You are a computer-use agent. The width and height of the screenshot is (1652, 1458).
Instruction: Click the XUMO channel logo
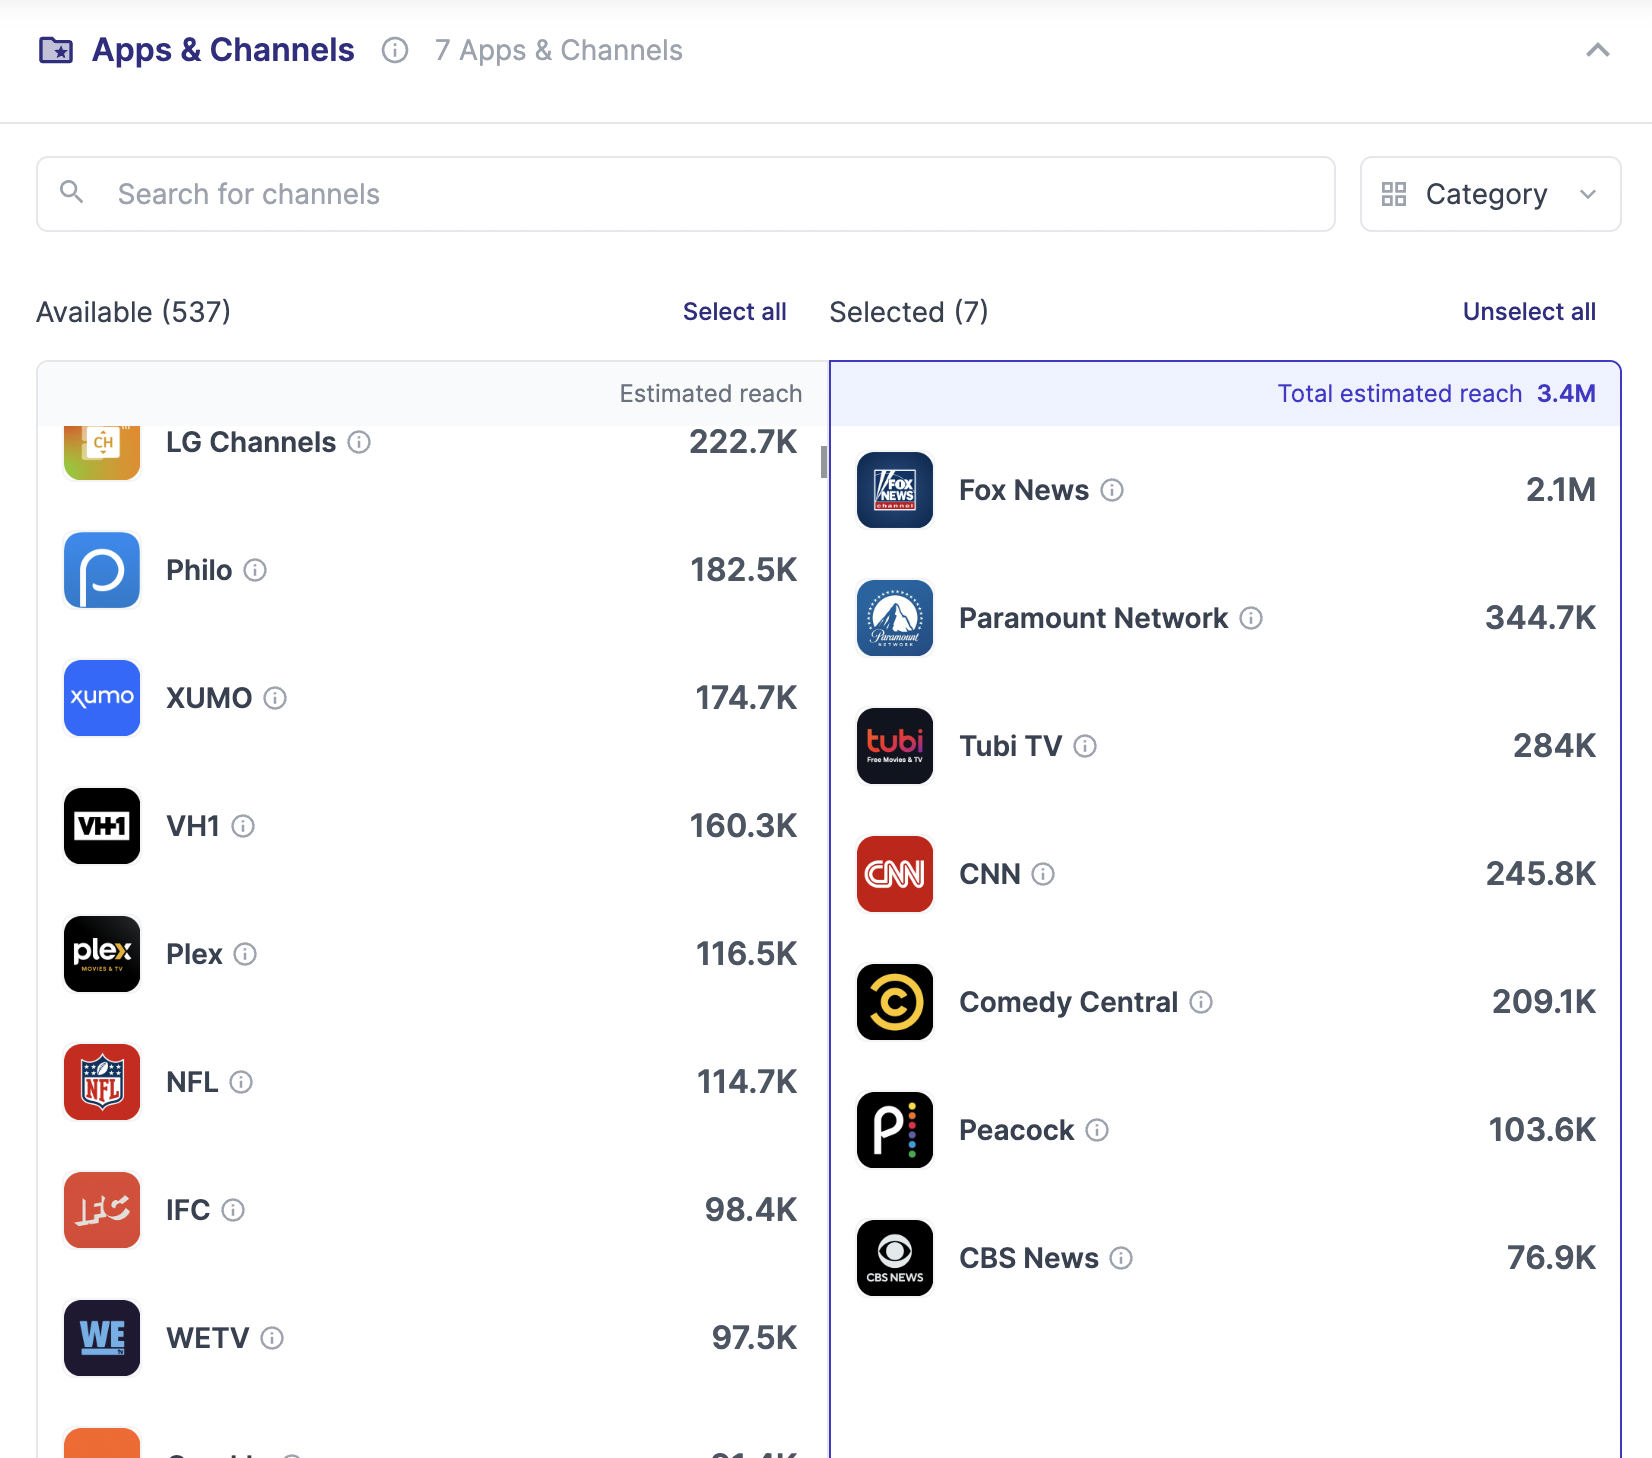(102, 698)
